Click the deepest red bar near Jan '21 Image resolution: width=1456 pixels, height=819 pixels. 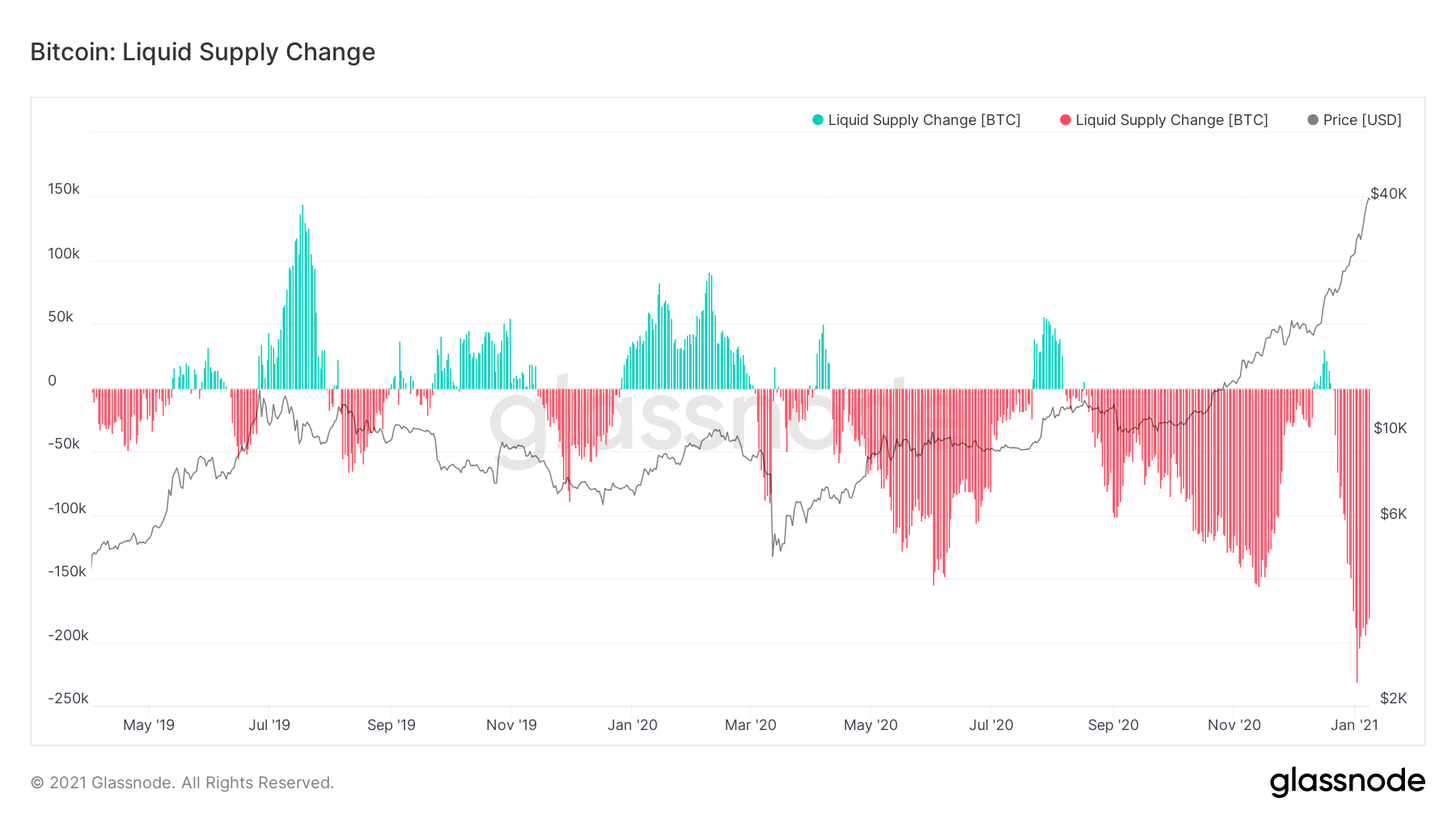pos(1357,536)
